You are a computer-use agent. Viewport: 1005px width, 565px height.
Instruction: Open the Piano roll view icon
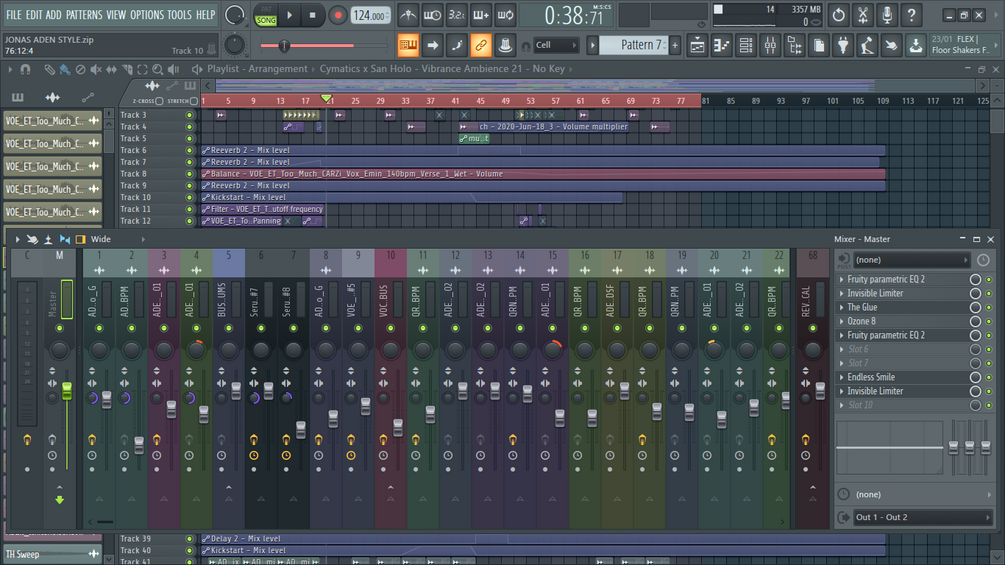[x=721, y=45]
